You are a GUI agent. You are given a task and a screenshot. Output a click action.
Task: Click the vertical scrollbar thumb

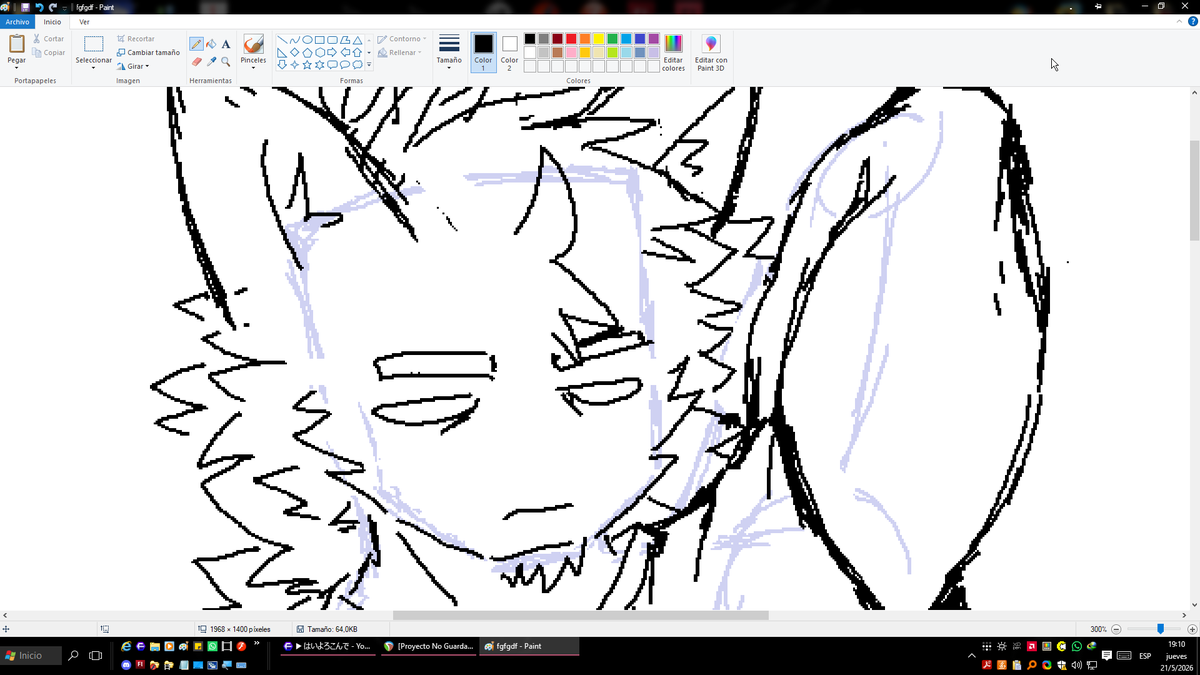(x=1194, y=190)
